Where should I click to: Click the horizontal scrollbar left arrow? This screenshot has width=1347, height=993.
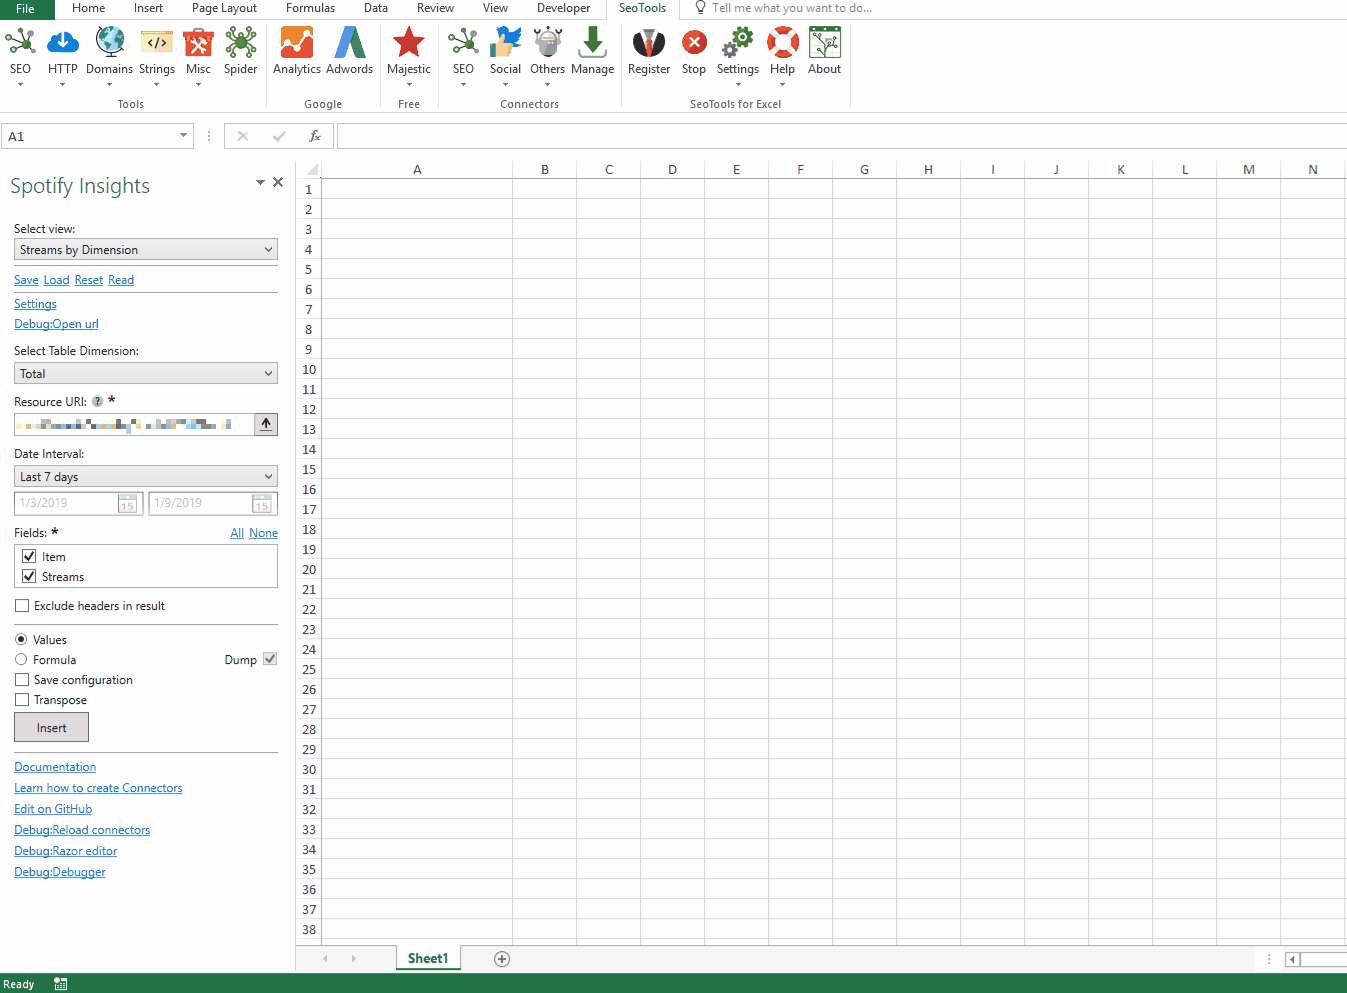1293,959
